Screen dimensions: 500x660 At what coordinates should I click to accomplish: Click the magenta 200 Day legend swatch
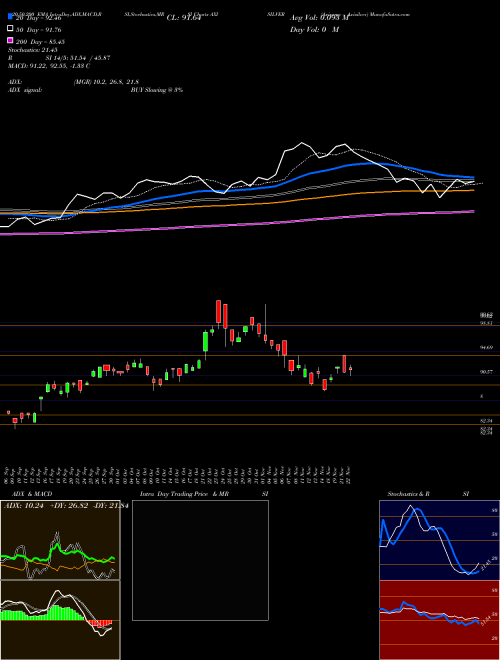click(10, 40)
